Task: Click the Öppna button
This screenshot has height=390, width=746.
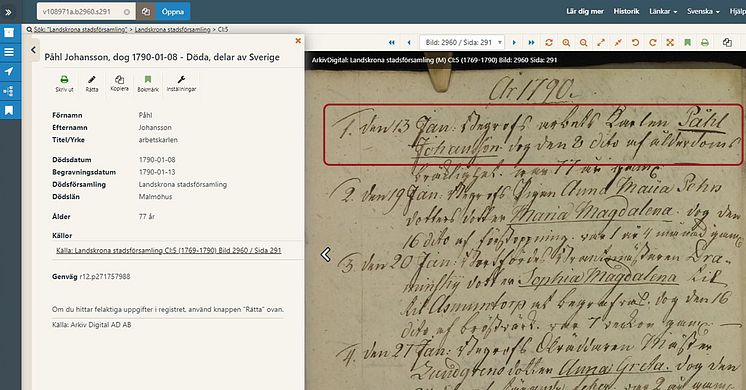Action: point(173,11)
